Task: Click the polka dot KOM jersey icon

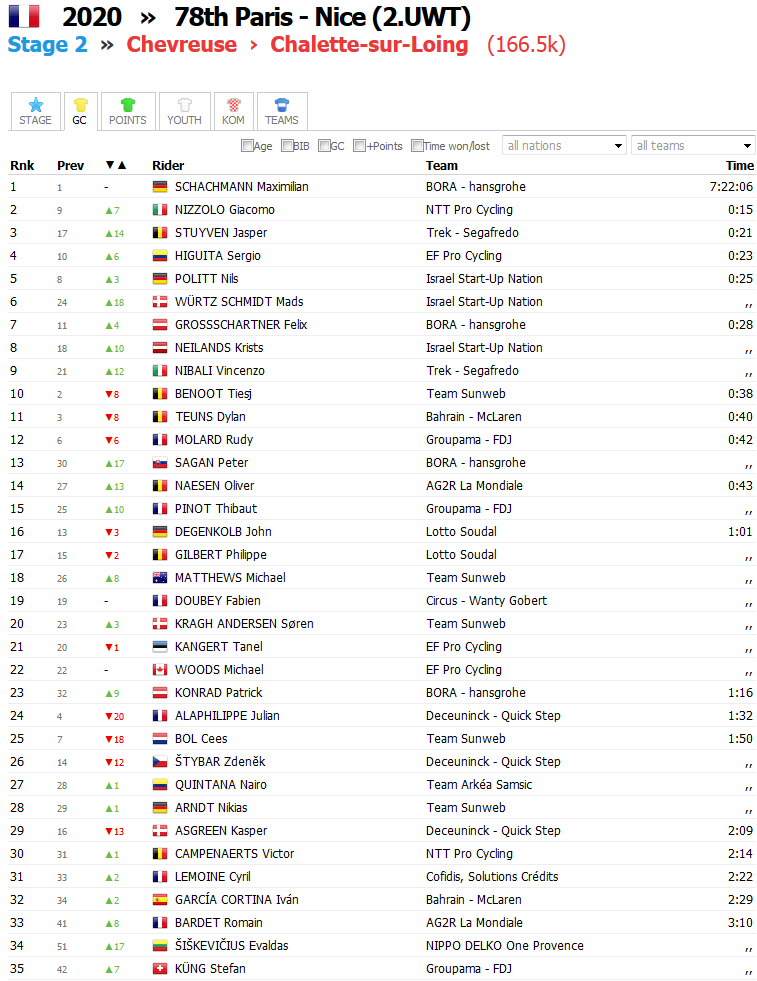Action: (233, 104)
